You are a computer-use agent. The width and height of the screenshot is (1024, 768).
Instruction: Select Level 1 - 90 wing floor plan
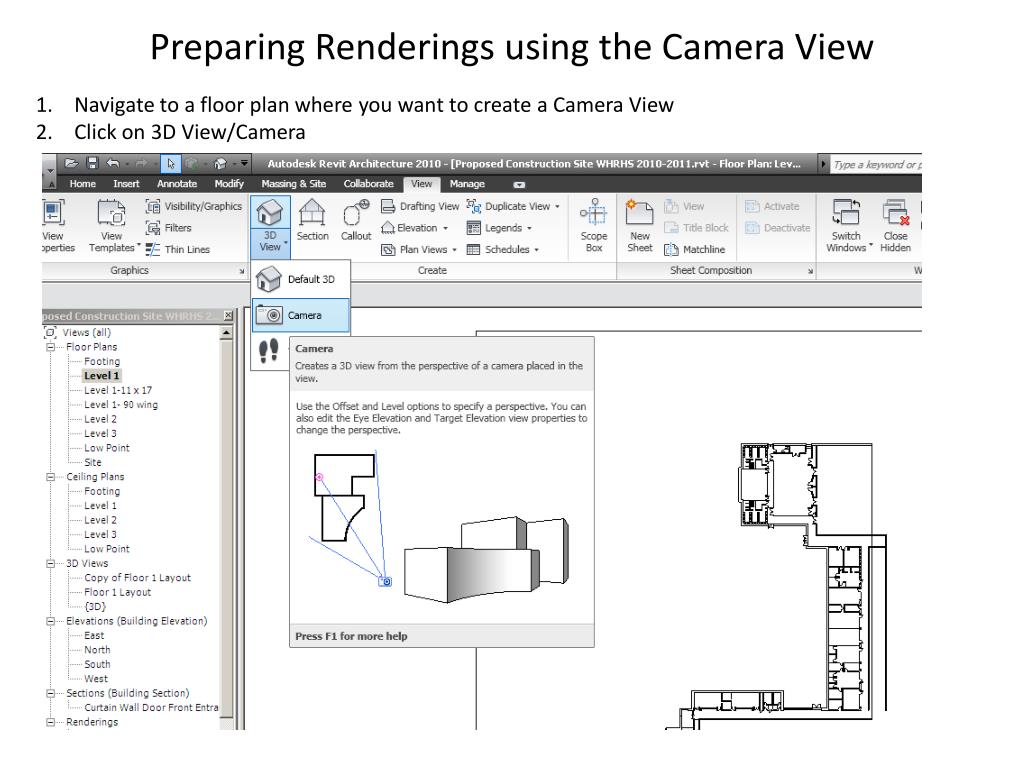click(x=121, y=405)
